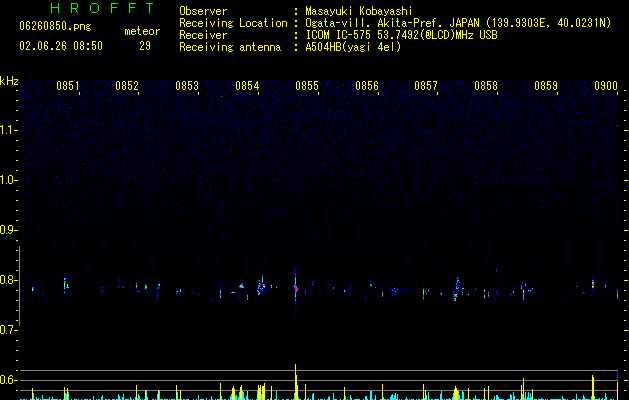Click the 1.0 kHz axis label
Image resolution: width=629 pixels, height=400 pixels.
coord(9,180)
